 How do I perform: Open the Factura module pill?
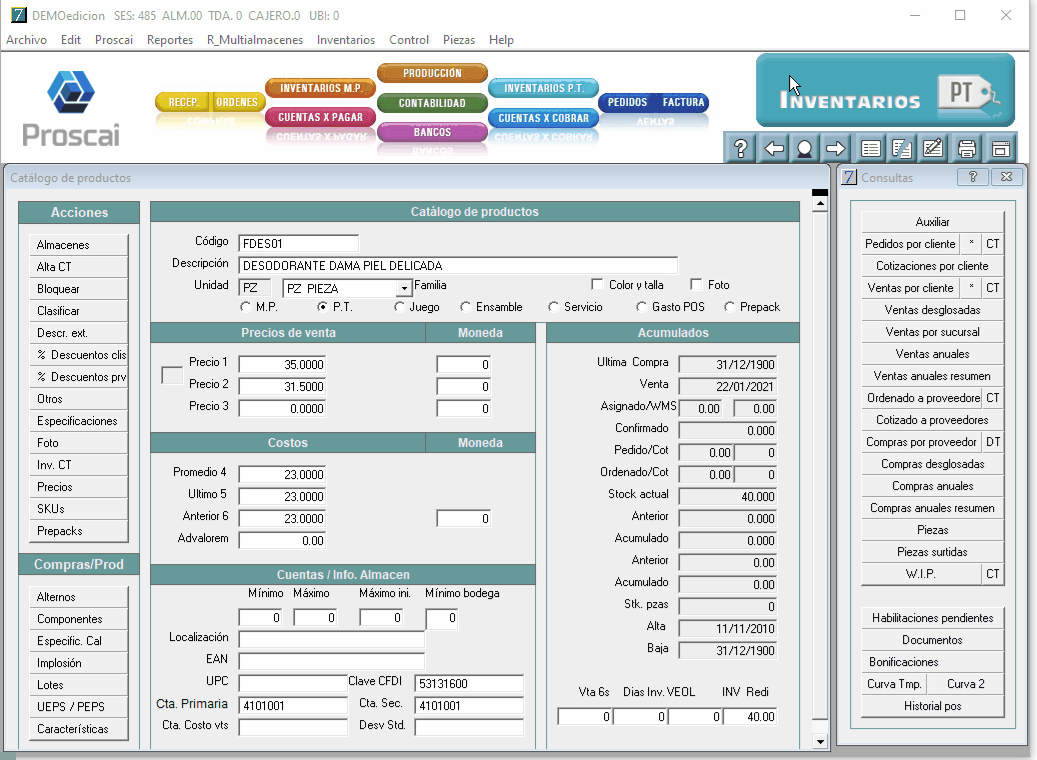[683, 102]
